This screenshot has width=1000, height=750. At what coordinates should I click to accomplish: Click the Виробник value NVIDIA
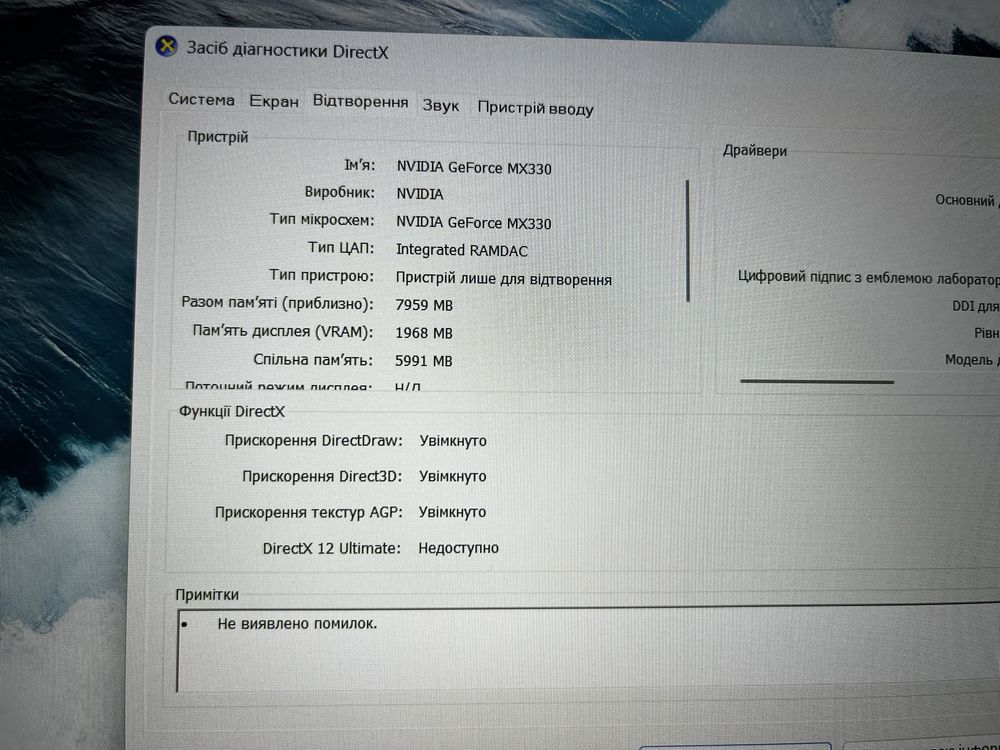420,194
